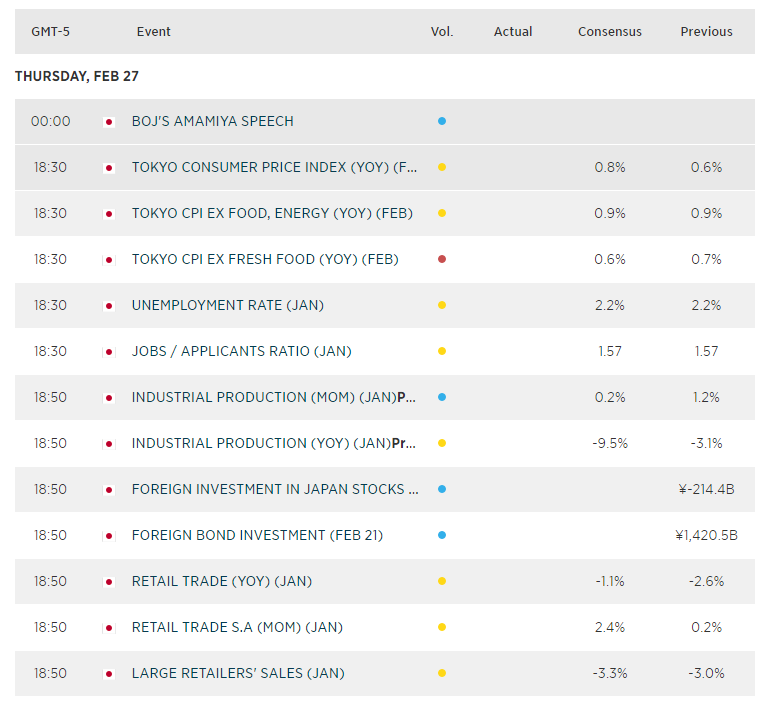The height and width of the screenshot is (718, 769).
Task: Click previous value 0.7% for Tokyo CPI ex Fresh Food
Action: click(706, 259)
